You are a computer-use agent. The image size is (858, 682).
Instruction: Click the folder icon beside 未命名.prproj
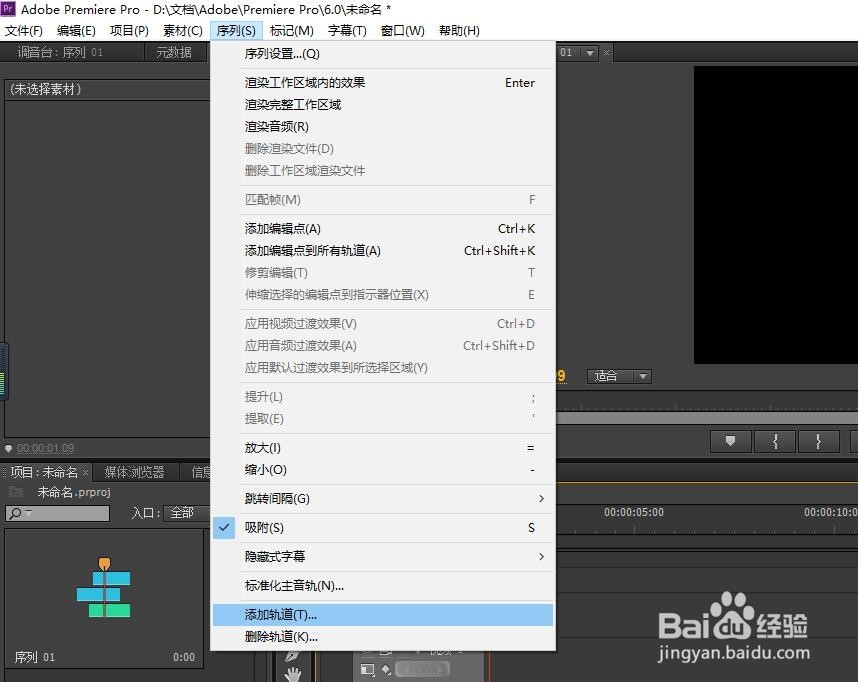coord(16,492)
